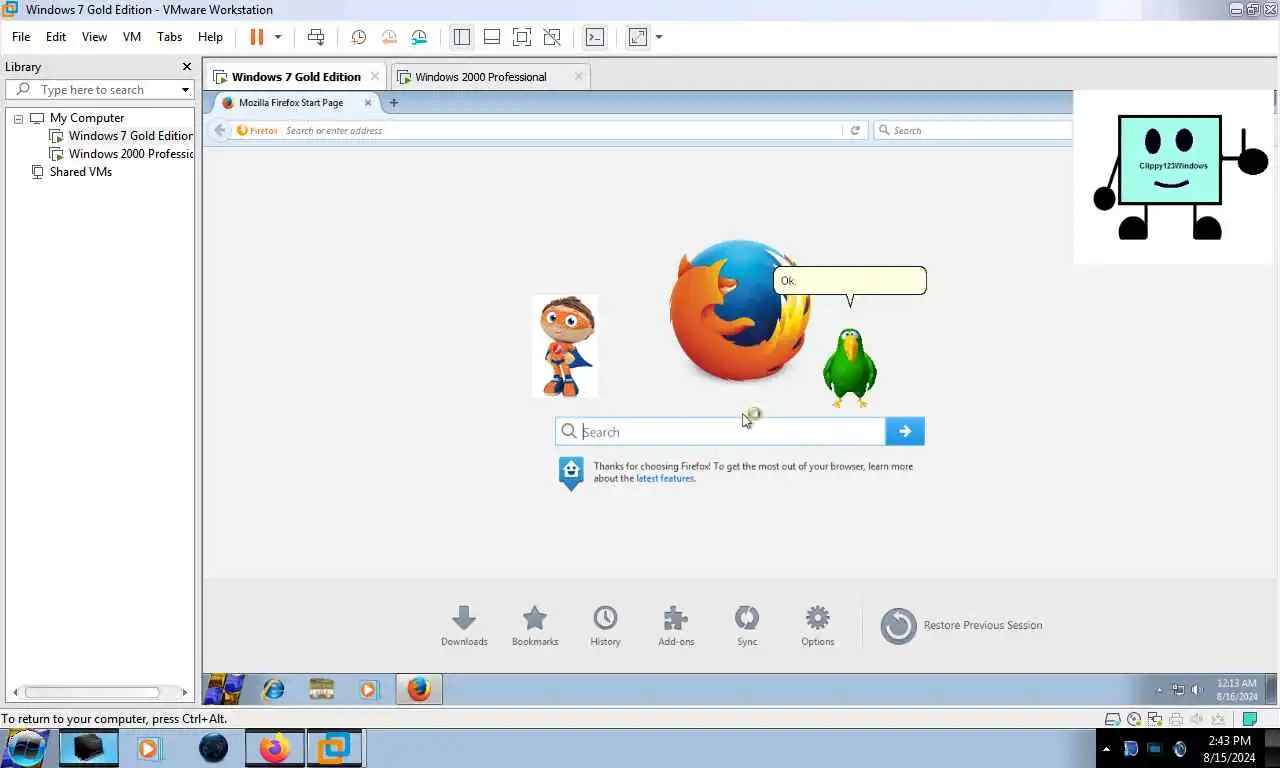Viewport: 1280px width, 768px height.
Task: Show hidden icons in host system tray
Action: point(1106,748)
